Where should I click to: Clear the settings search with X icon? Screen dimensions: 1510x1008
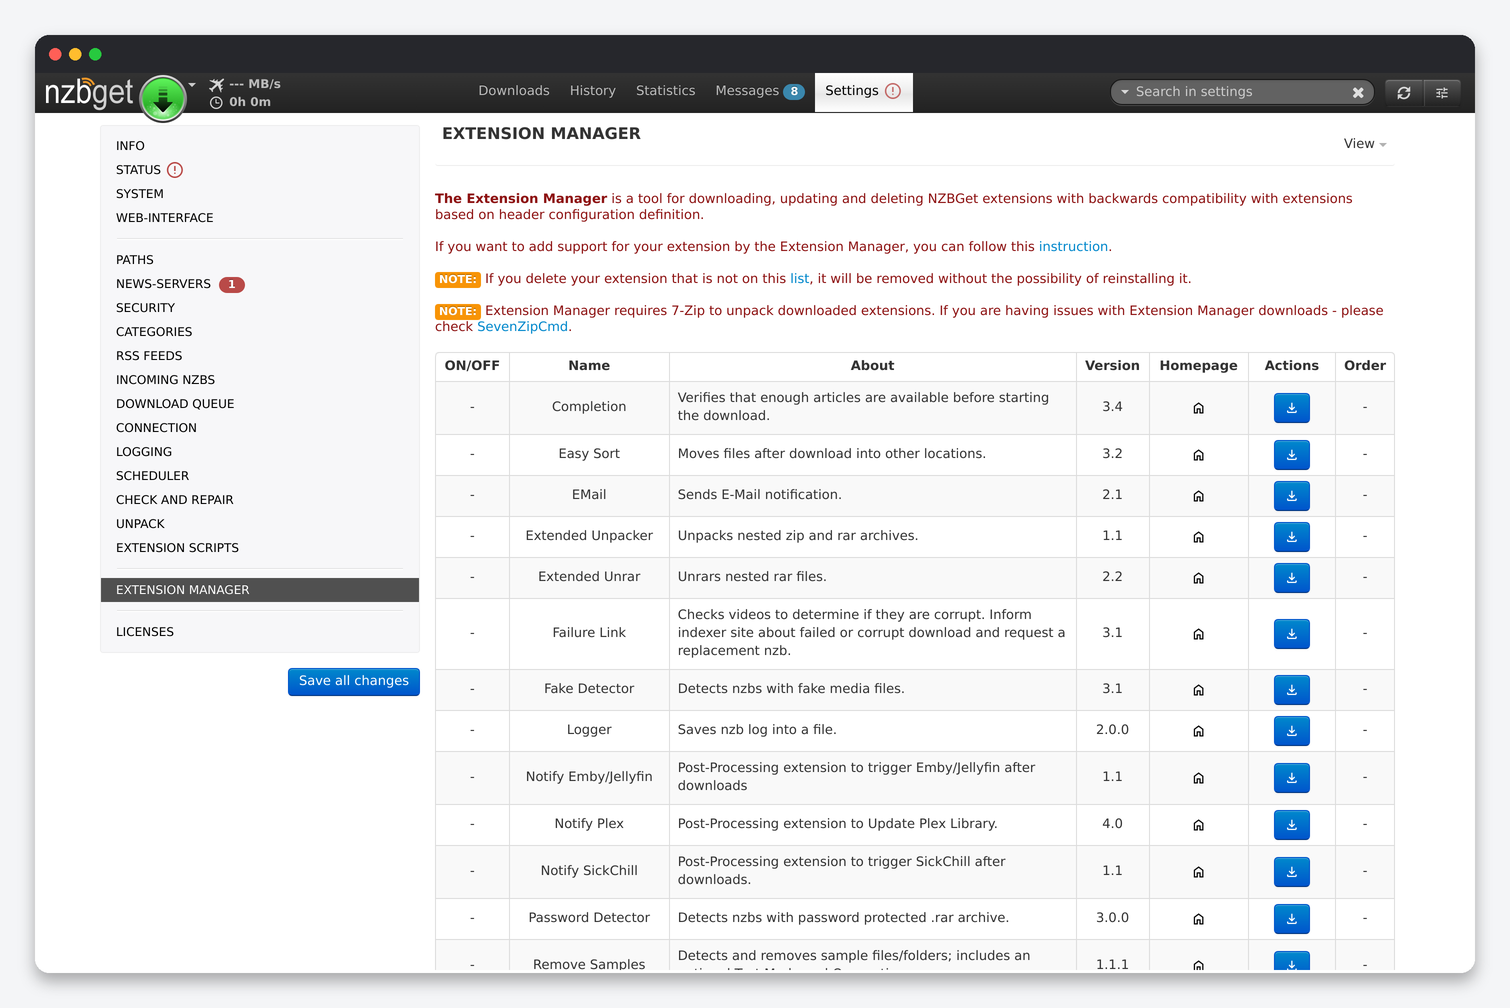click(1358, 92)
